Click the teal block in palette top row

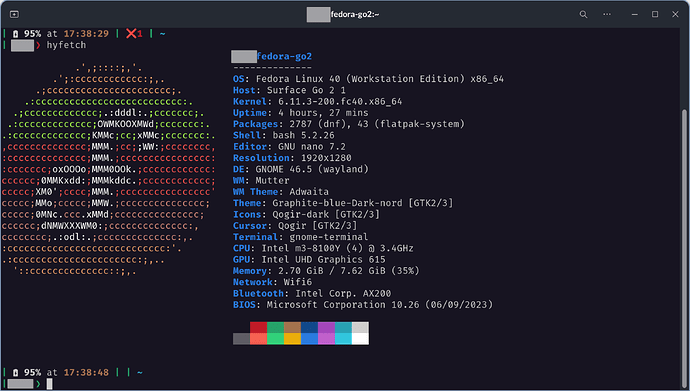tap(343, 327)
